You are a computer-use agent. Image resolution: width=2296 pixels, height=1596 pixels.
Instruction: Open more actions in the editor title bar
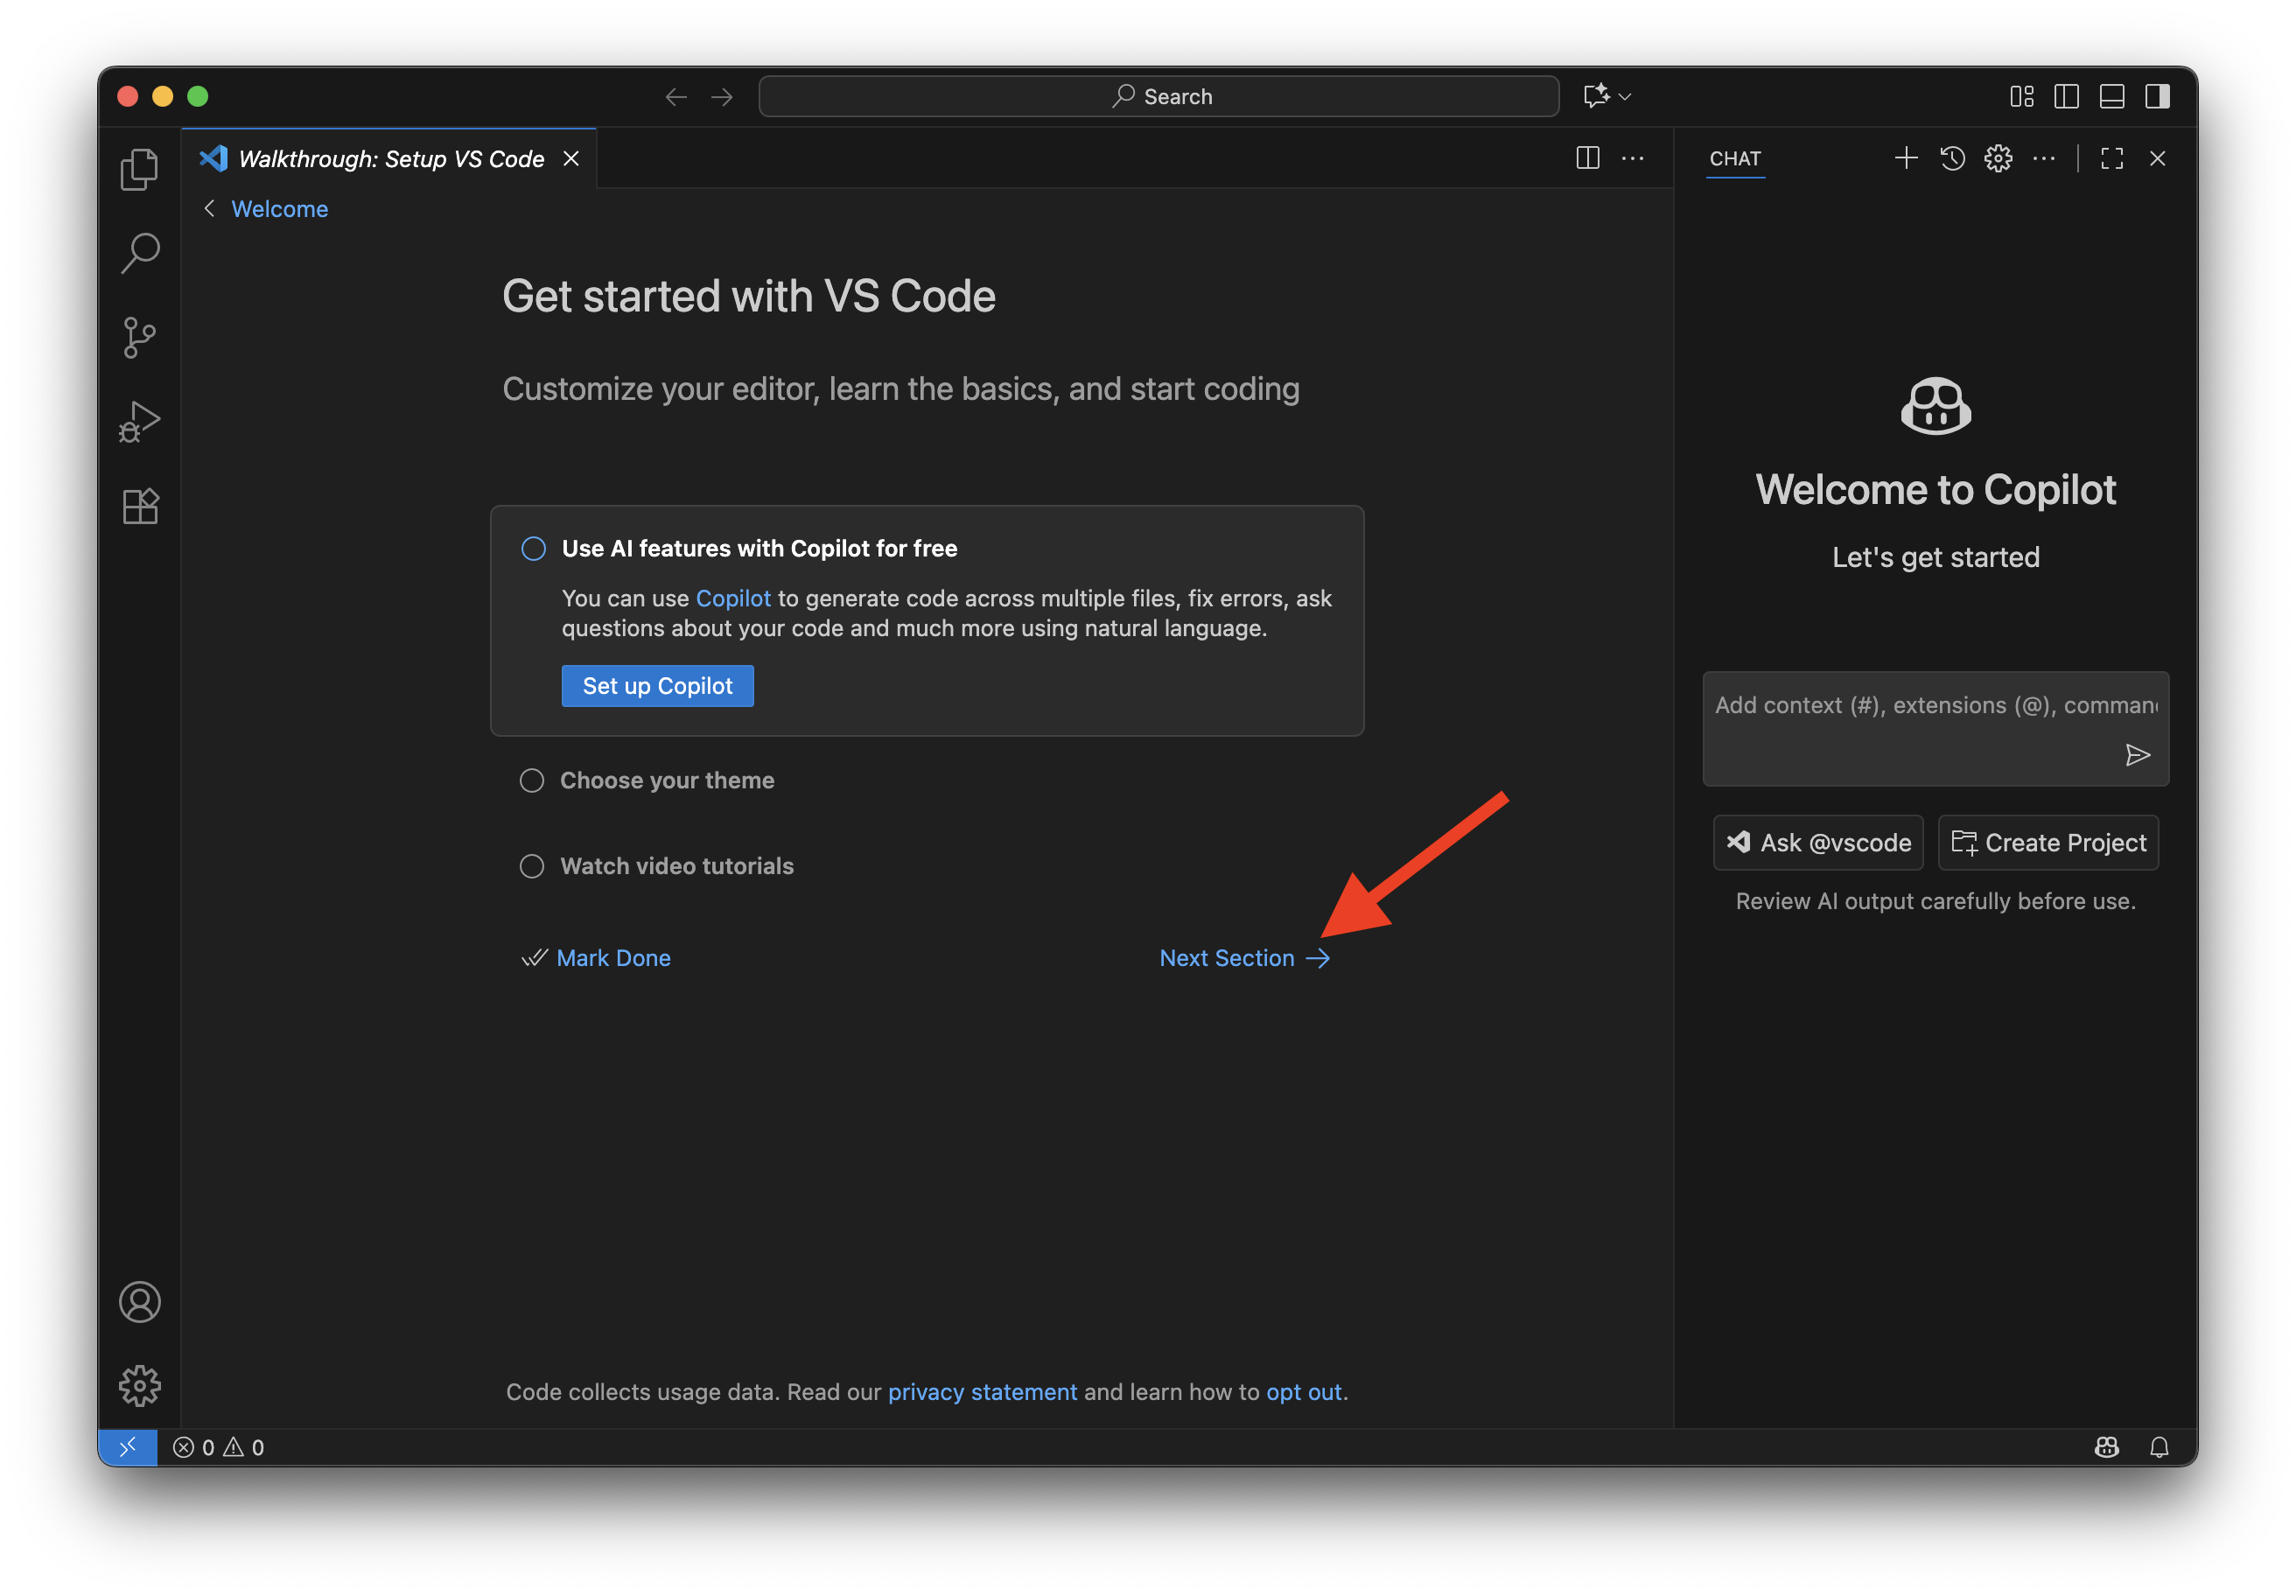pyautogui.click(x=1633, y=158)
